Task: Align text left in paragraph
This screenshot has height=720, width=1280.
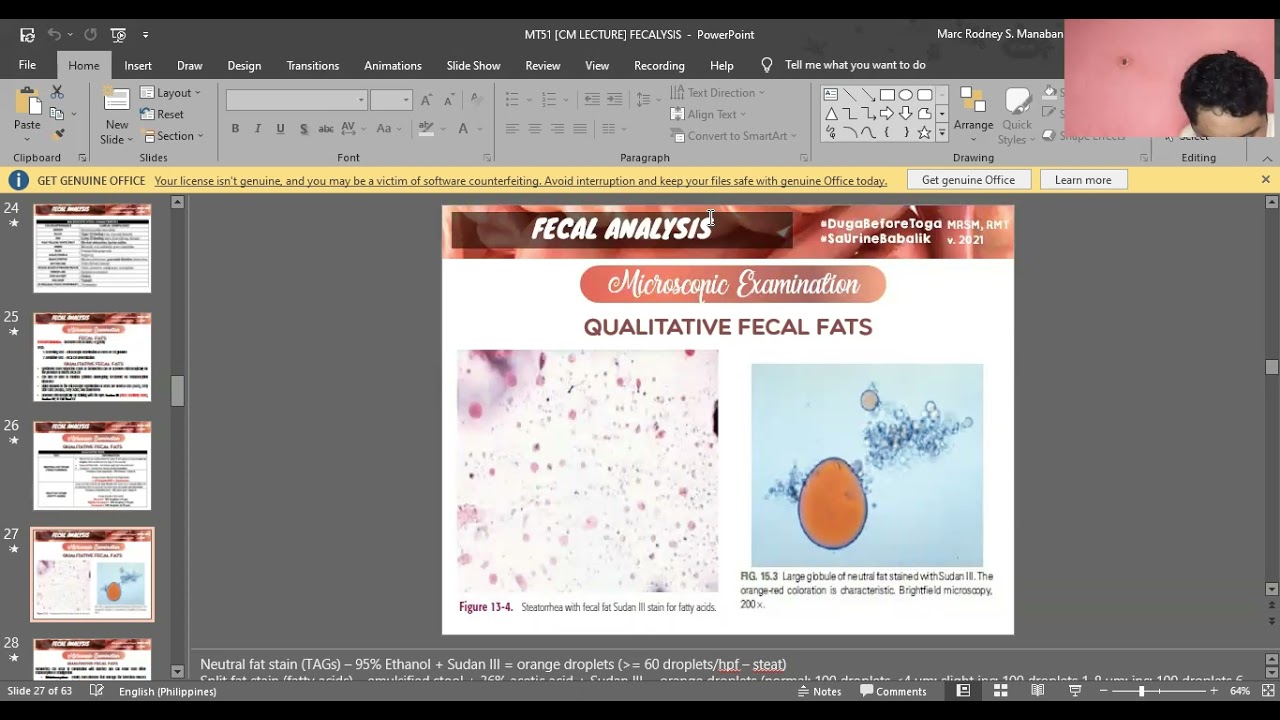Action: point(512,129)
